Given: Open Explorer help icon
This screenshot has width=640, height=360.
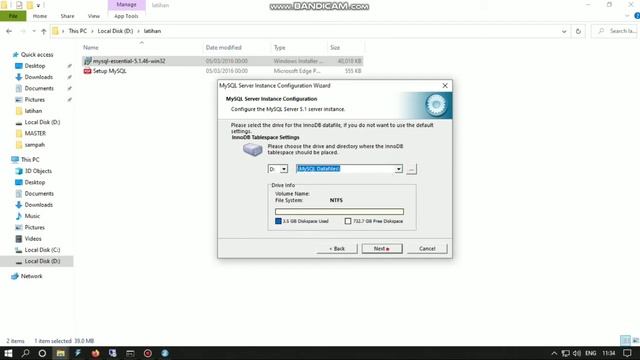Looking at the screenshot, I should (x=637, y=16).
